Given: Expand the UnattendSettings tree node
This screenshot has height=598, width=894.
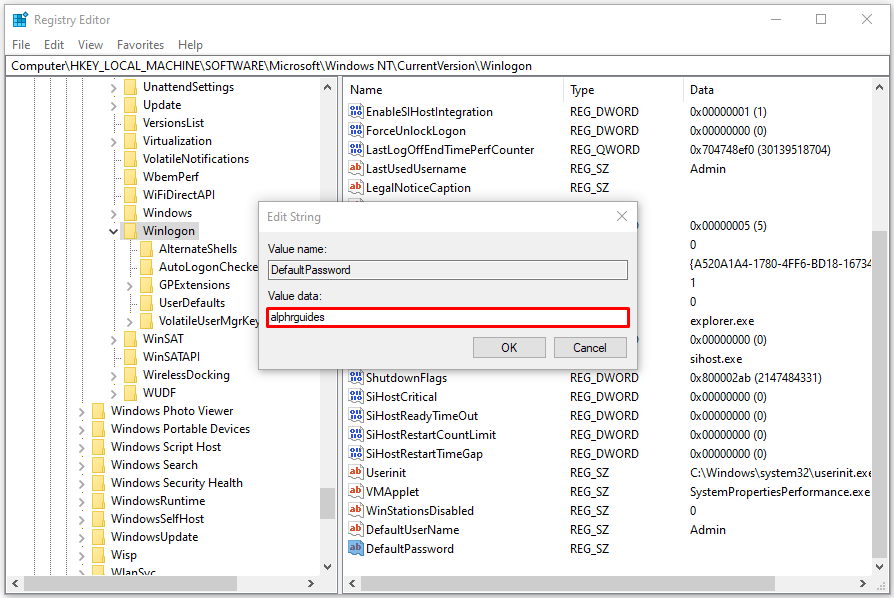Looking at the screenshot, I should pyautogui.click(x=113, y=88).
